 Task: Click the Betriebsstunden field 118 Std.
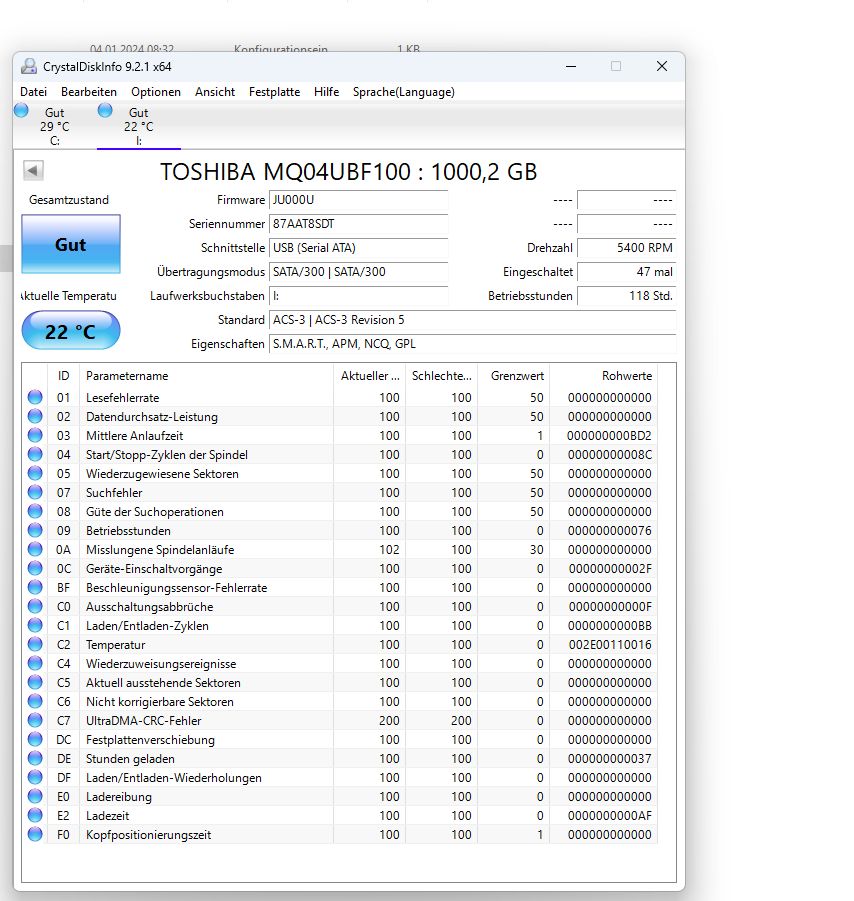point(626,297)
